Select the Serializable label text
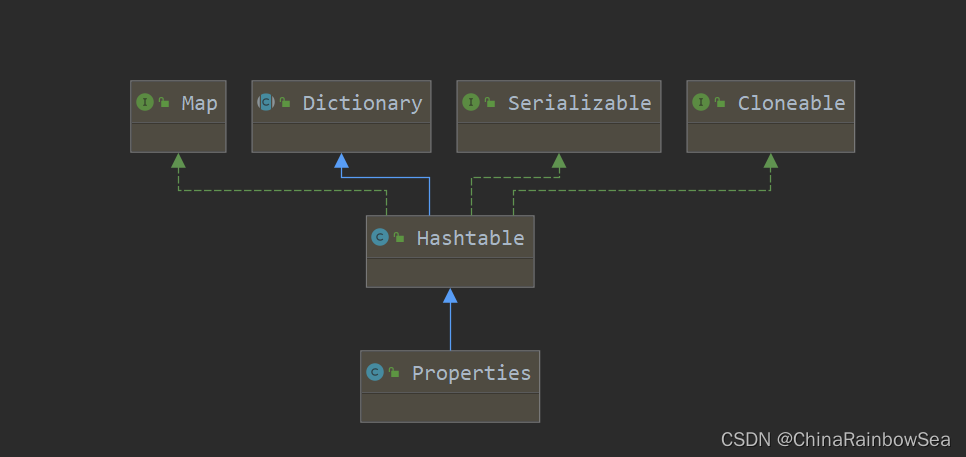Viewport: 966px width, 457px height. point(579,103)
